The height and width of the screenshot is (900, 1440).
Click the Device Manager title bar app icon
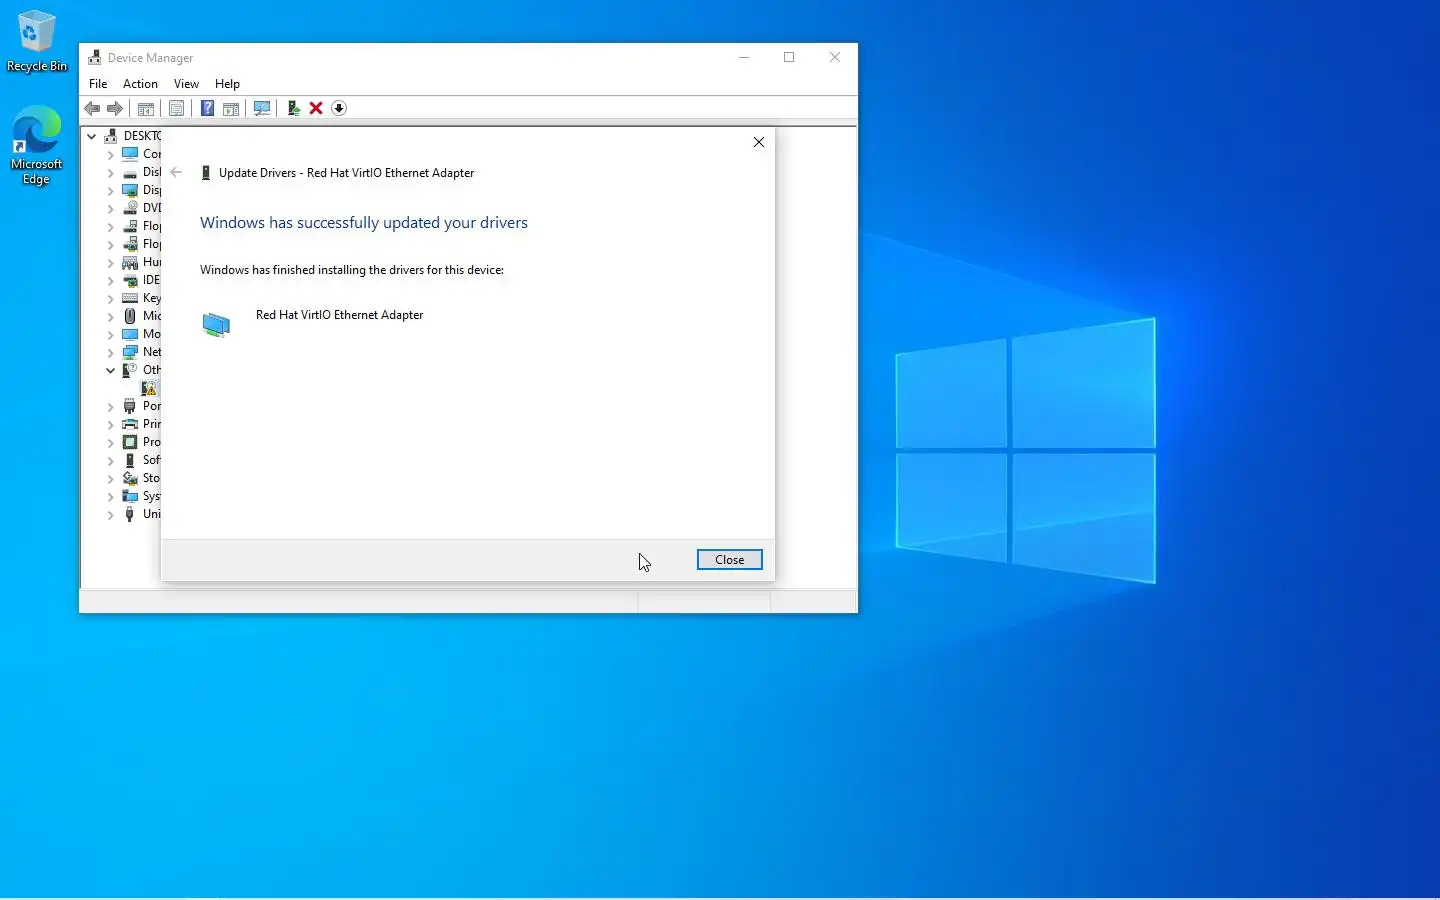(x=95, y=58)
